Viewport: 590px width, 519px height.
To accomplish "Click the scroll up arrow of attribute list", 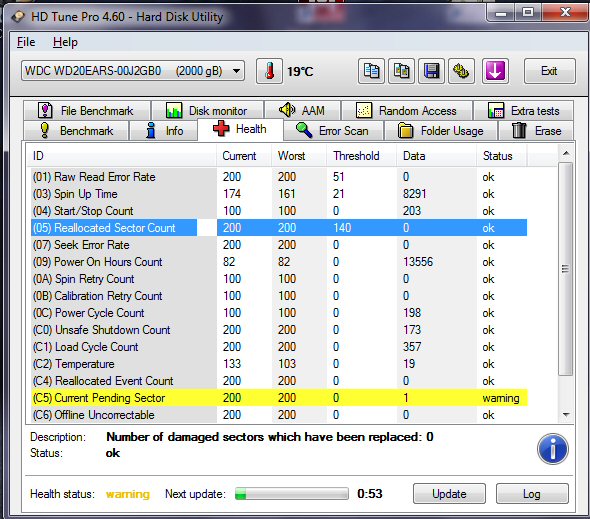I will coord(566,153).
